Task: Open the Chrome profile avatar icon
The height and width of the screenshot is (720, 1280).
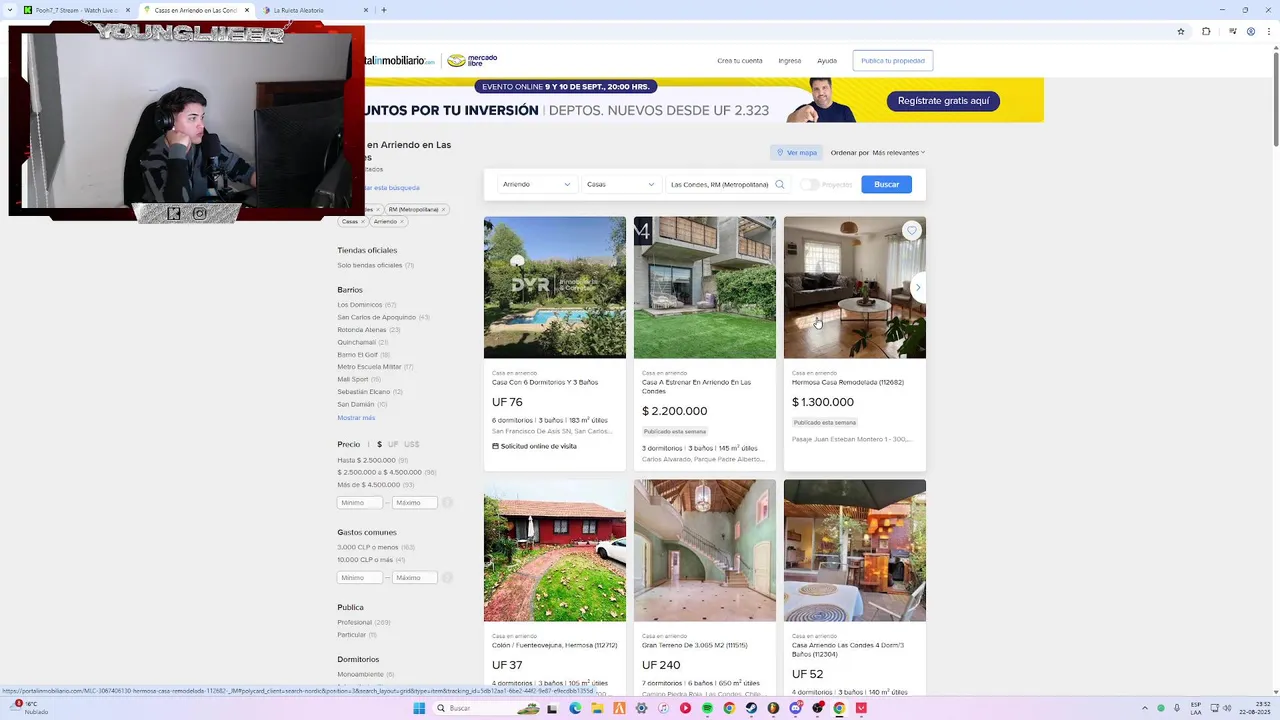Action: pyautogui.click(x=1251, y=31)
